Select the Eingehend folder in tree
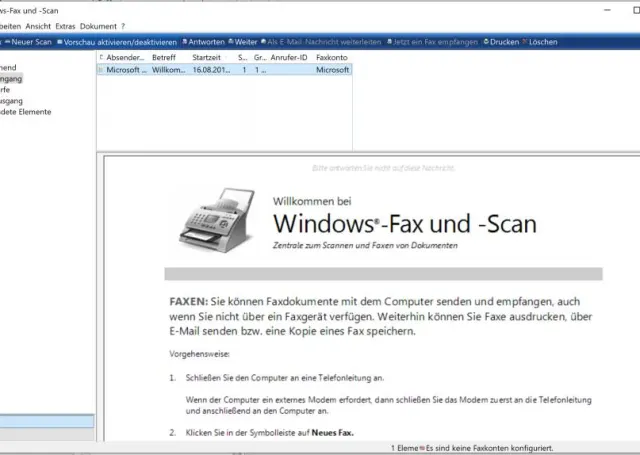640x455 pixels. pyautogui.click(x=8, y=68)
